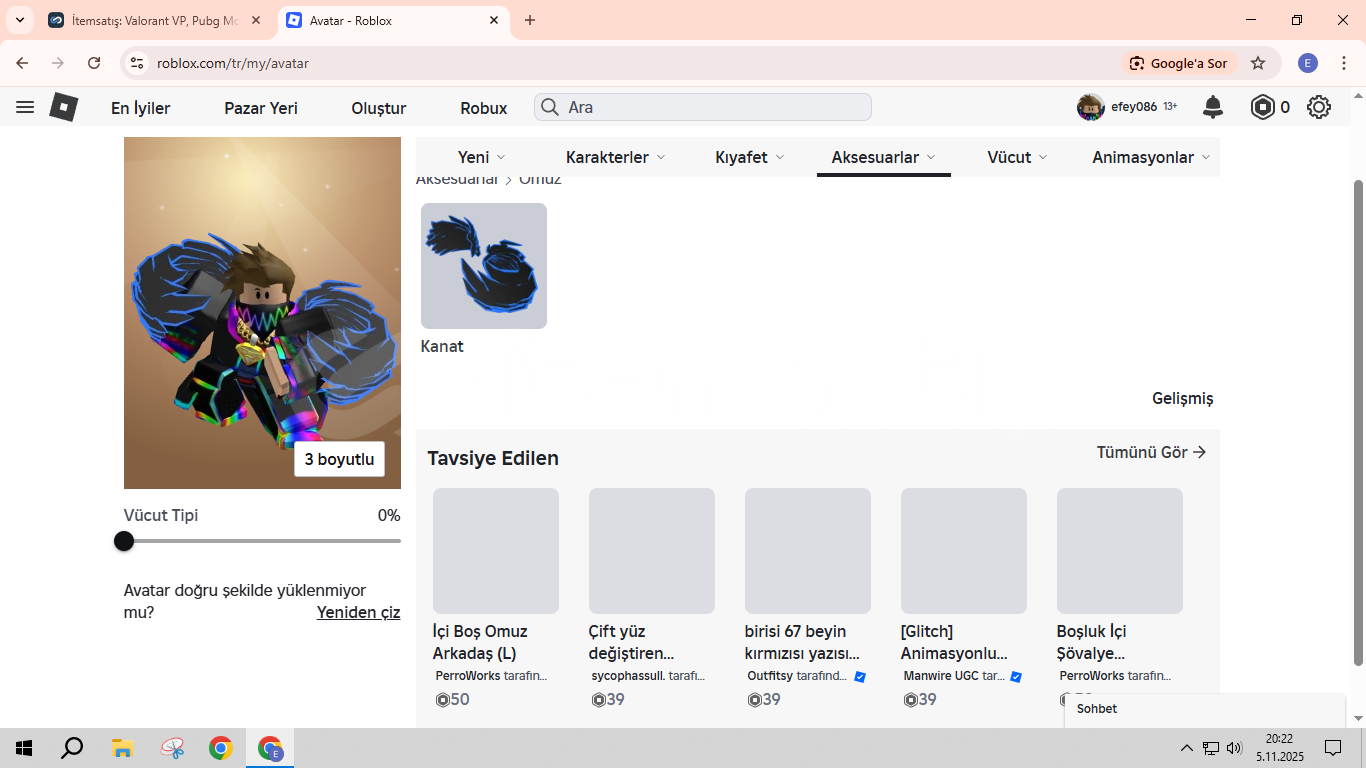
Task: Click the Roblox logo home icon
Action: pyautogui.click(x=64, y=107)
